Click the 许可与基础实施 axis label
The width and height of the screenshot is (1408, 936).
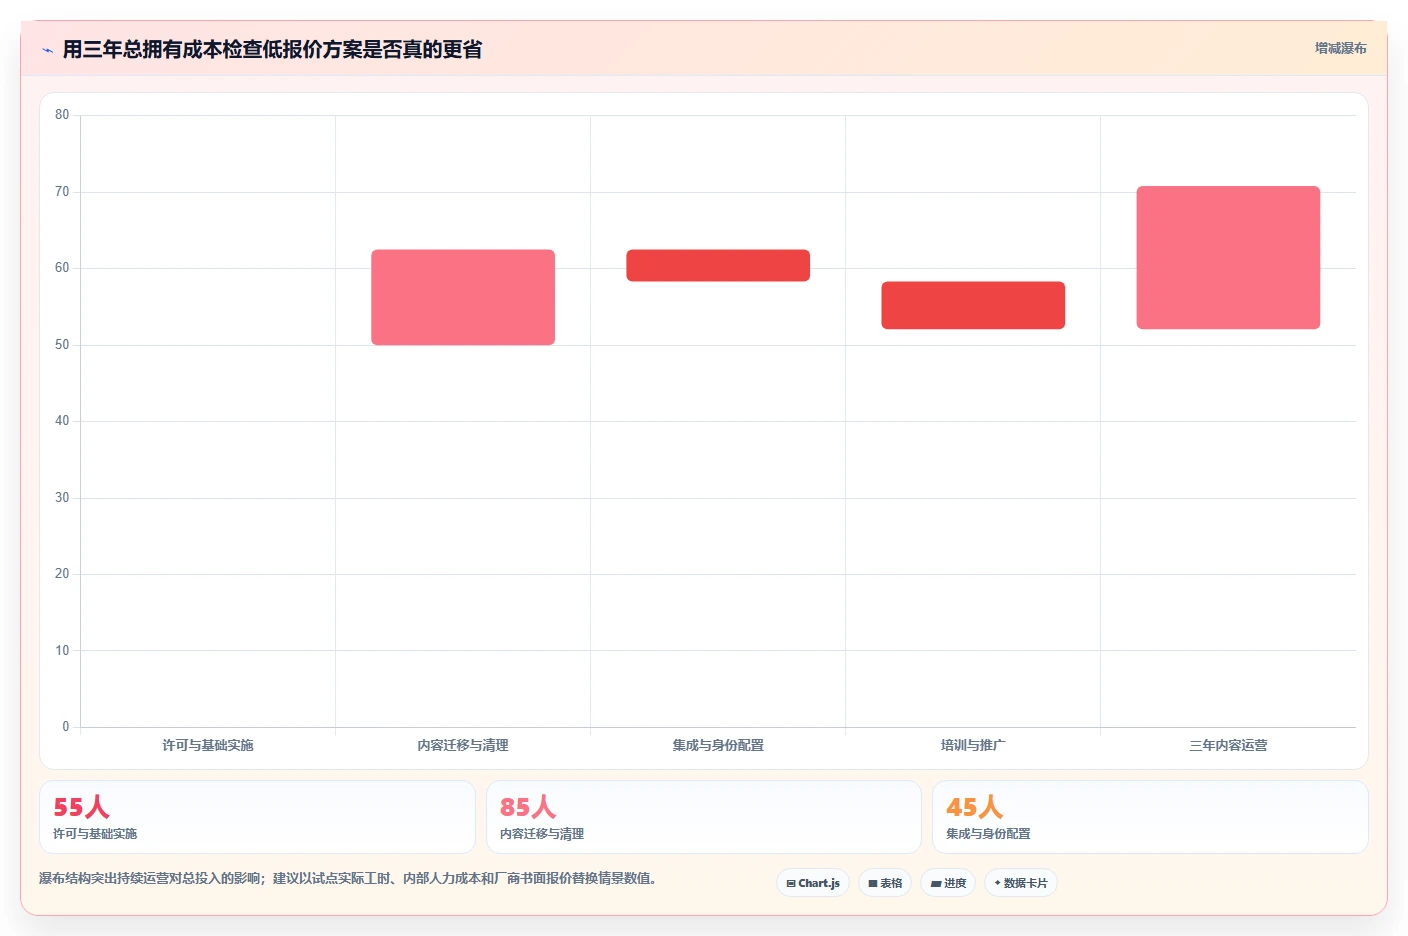coord(208,745)
